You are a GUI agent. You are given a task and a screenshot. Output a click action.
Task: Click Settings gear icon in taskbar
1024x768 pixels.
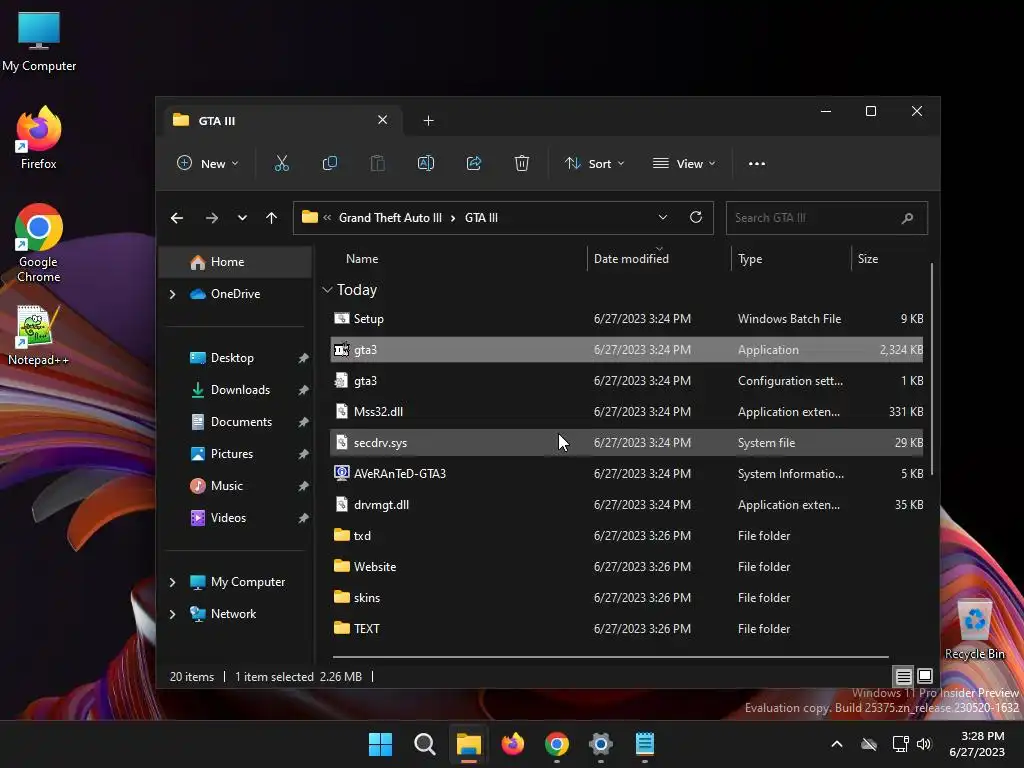(601, 744)
